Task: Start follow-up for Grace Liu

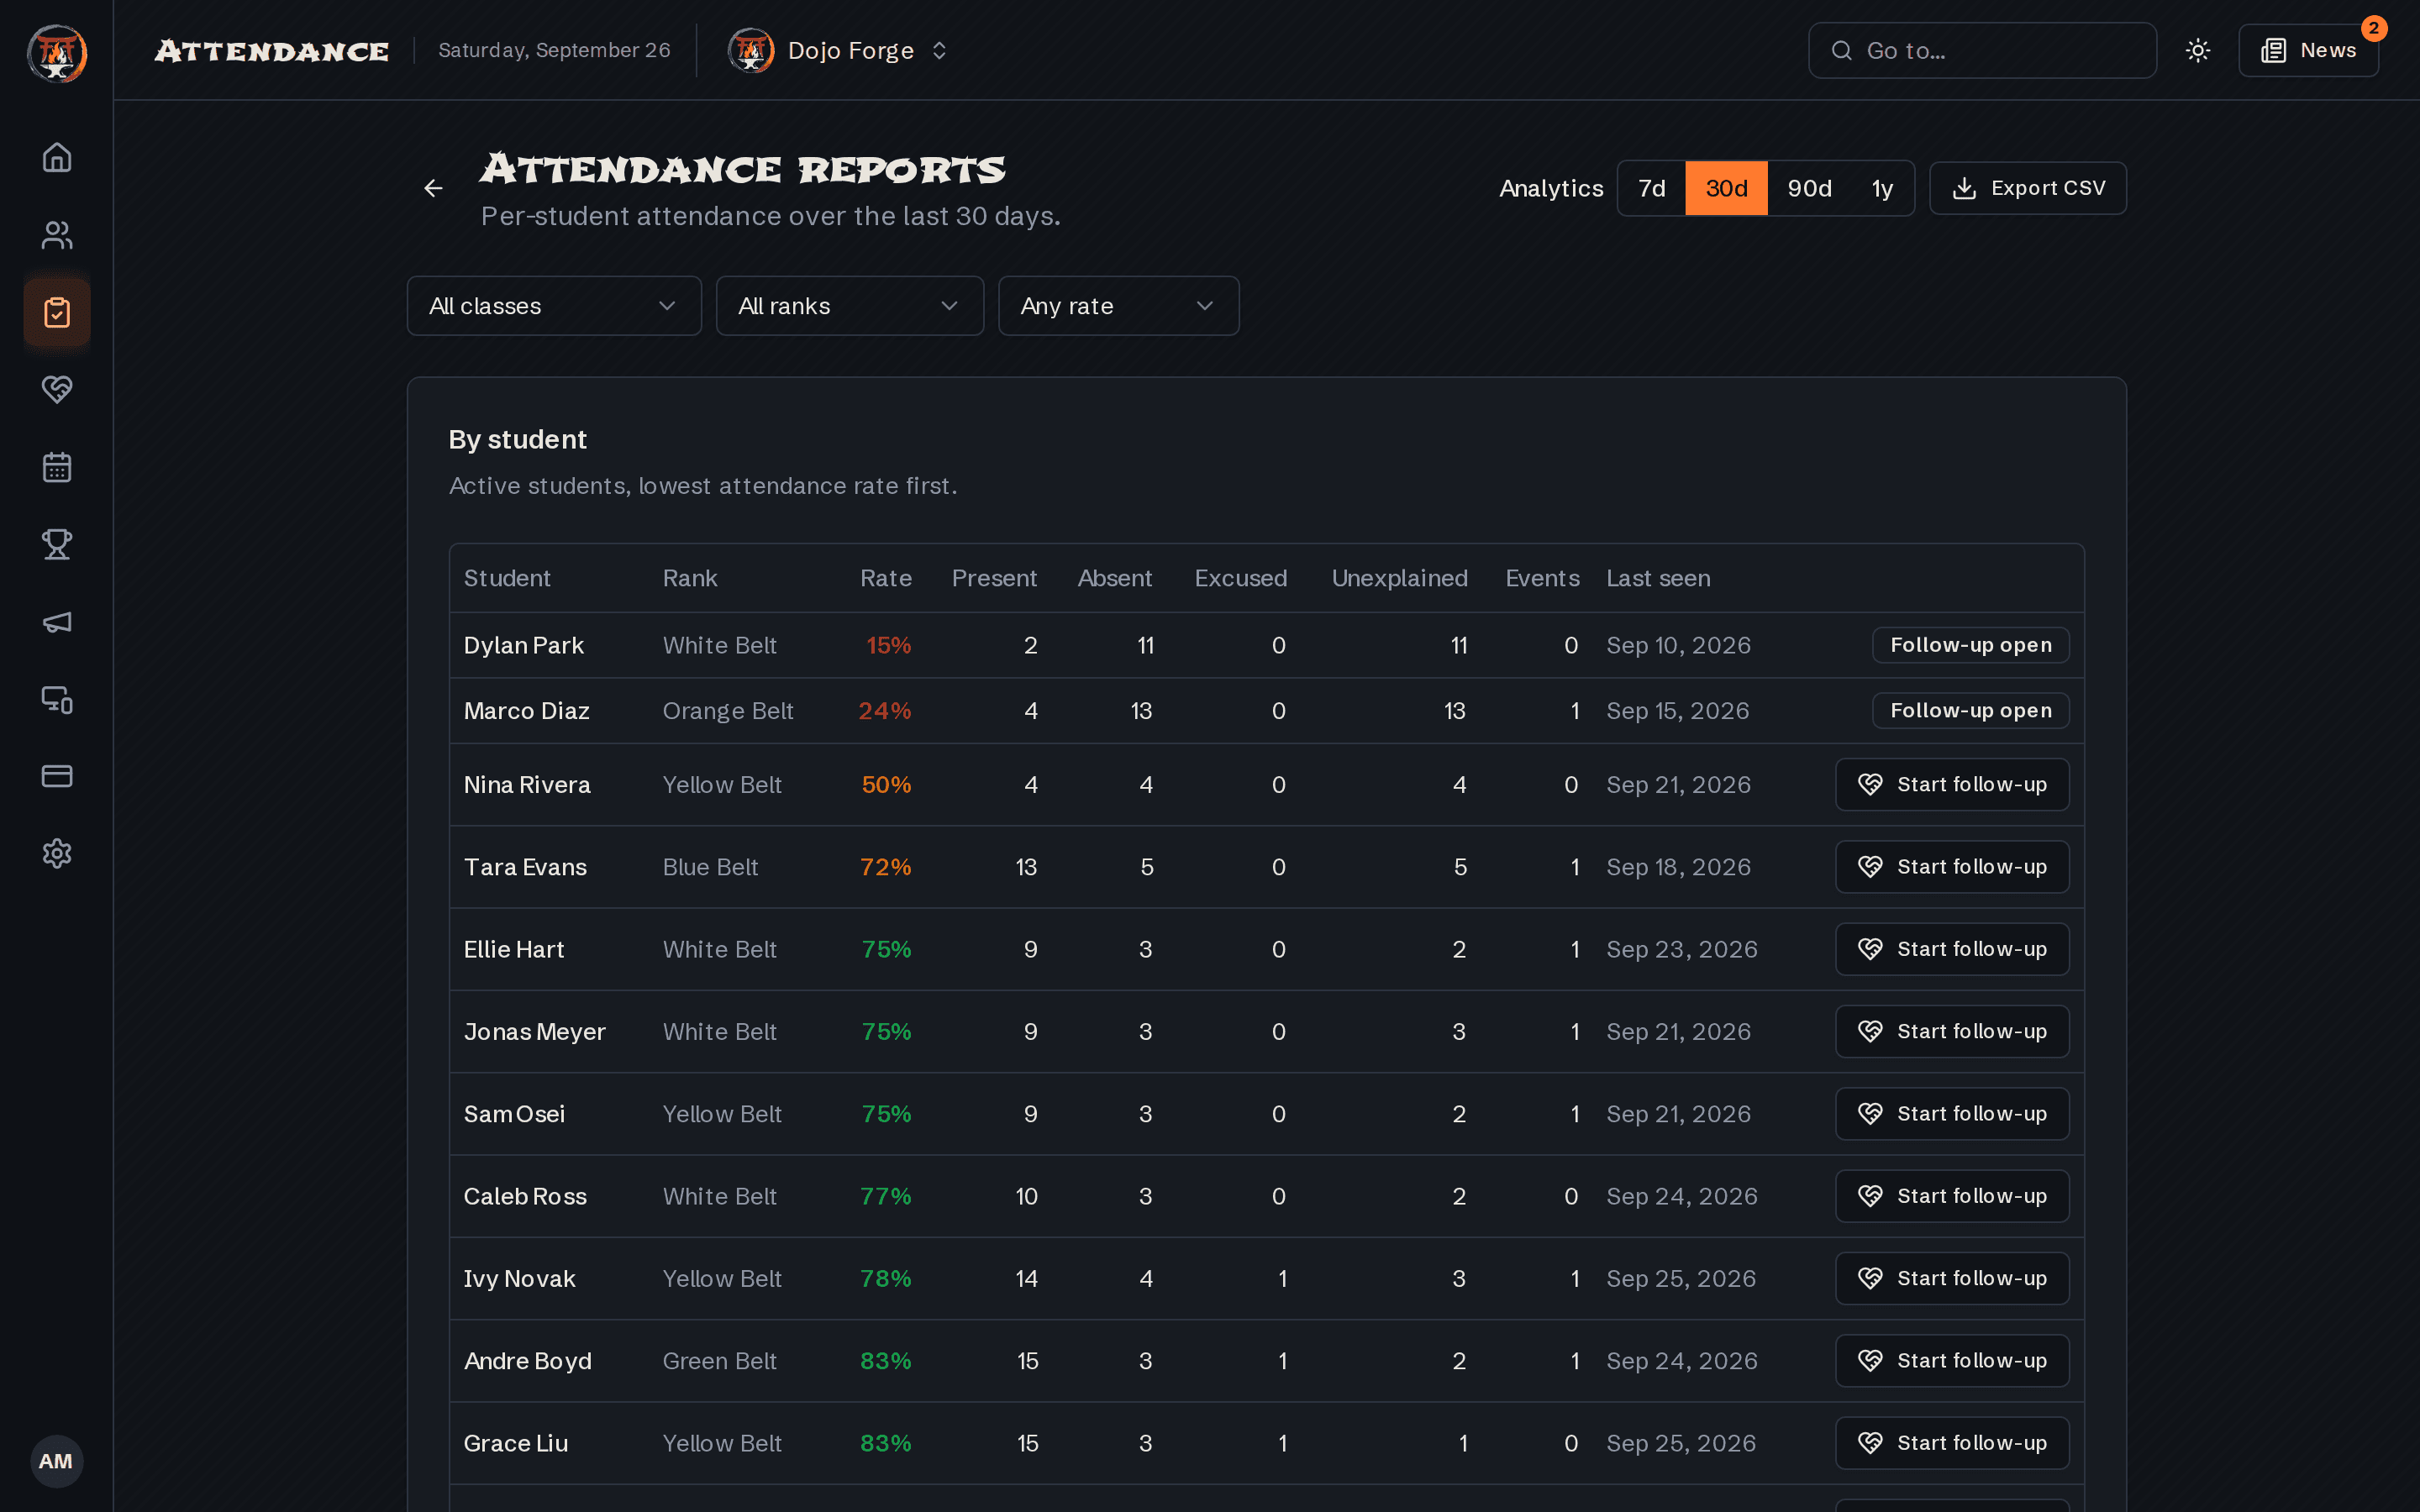Action: 1952,1443
